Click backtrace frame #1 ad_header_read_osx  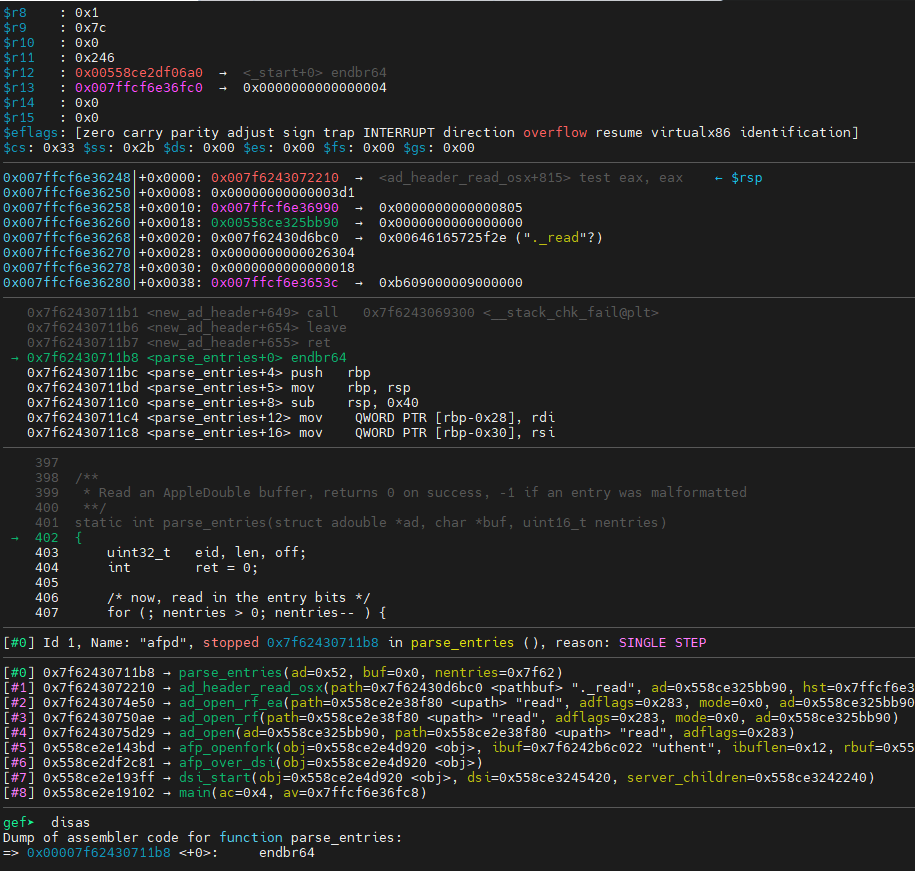(x=459, y=688)
